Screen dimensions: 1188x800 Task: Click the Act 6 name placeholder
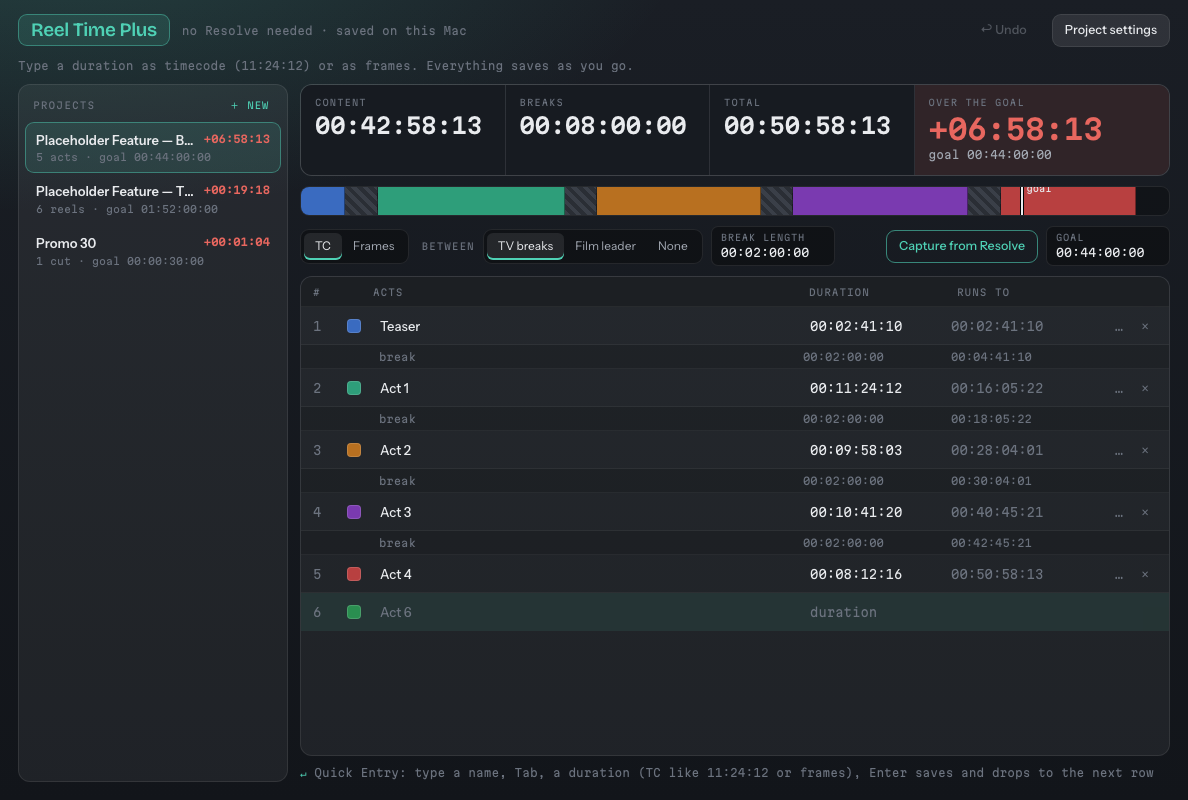(395, 612)
